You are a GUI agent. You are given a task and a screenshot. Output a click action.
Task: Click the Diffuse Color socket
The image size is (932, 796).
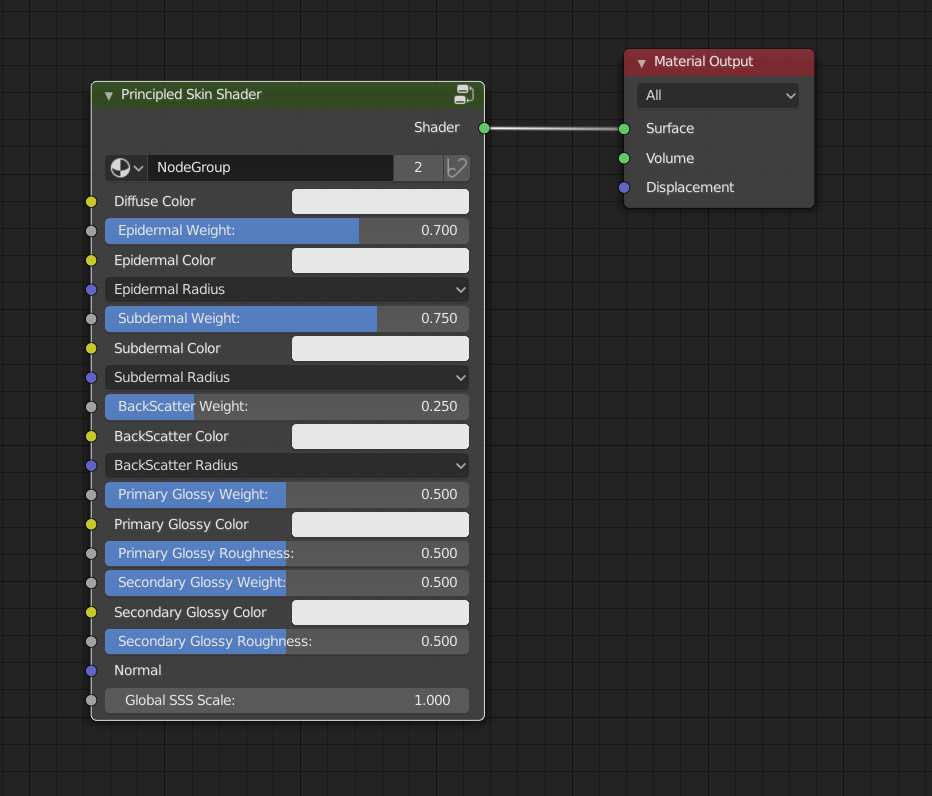pos(91,202)
